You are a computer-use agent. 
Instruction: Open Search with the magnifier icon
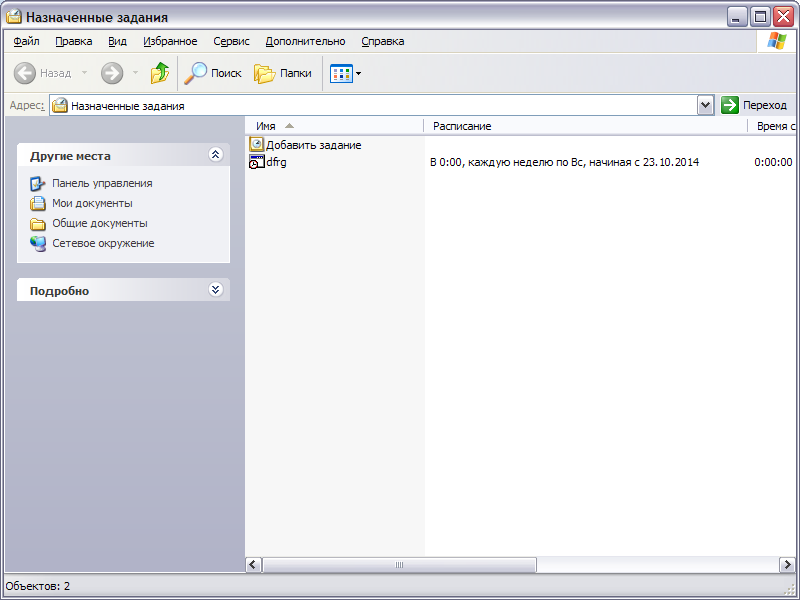(x=195, y=73)
